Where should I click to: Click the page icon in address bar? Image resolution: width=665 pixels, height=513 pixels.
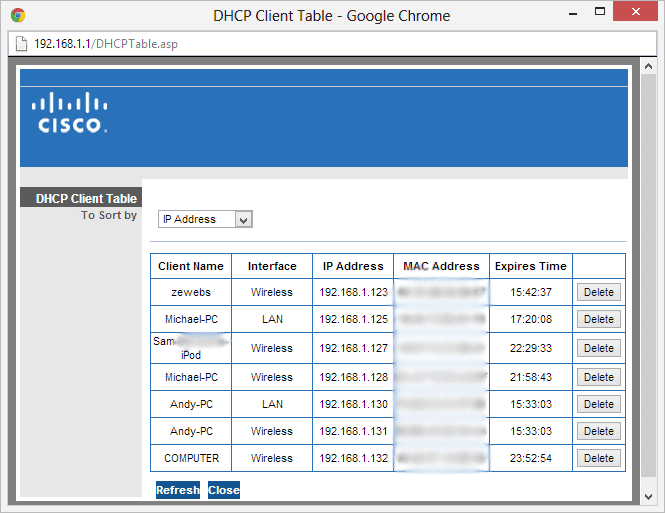21,45
